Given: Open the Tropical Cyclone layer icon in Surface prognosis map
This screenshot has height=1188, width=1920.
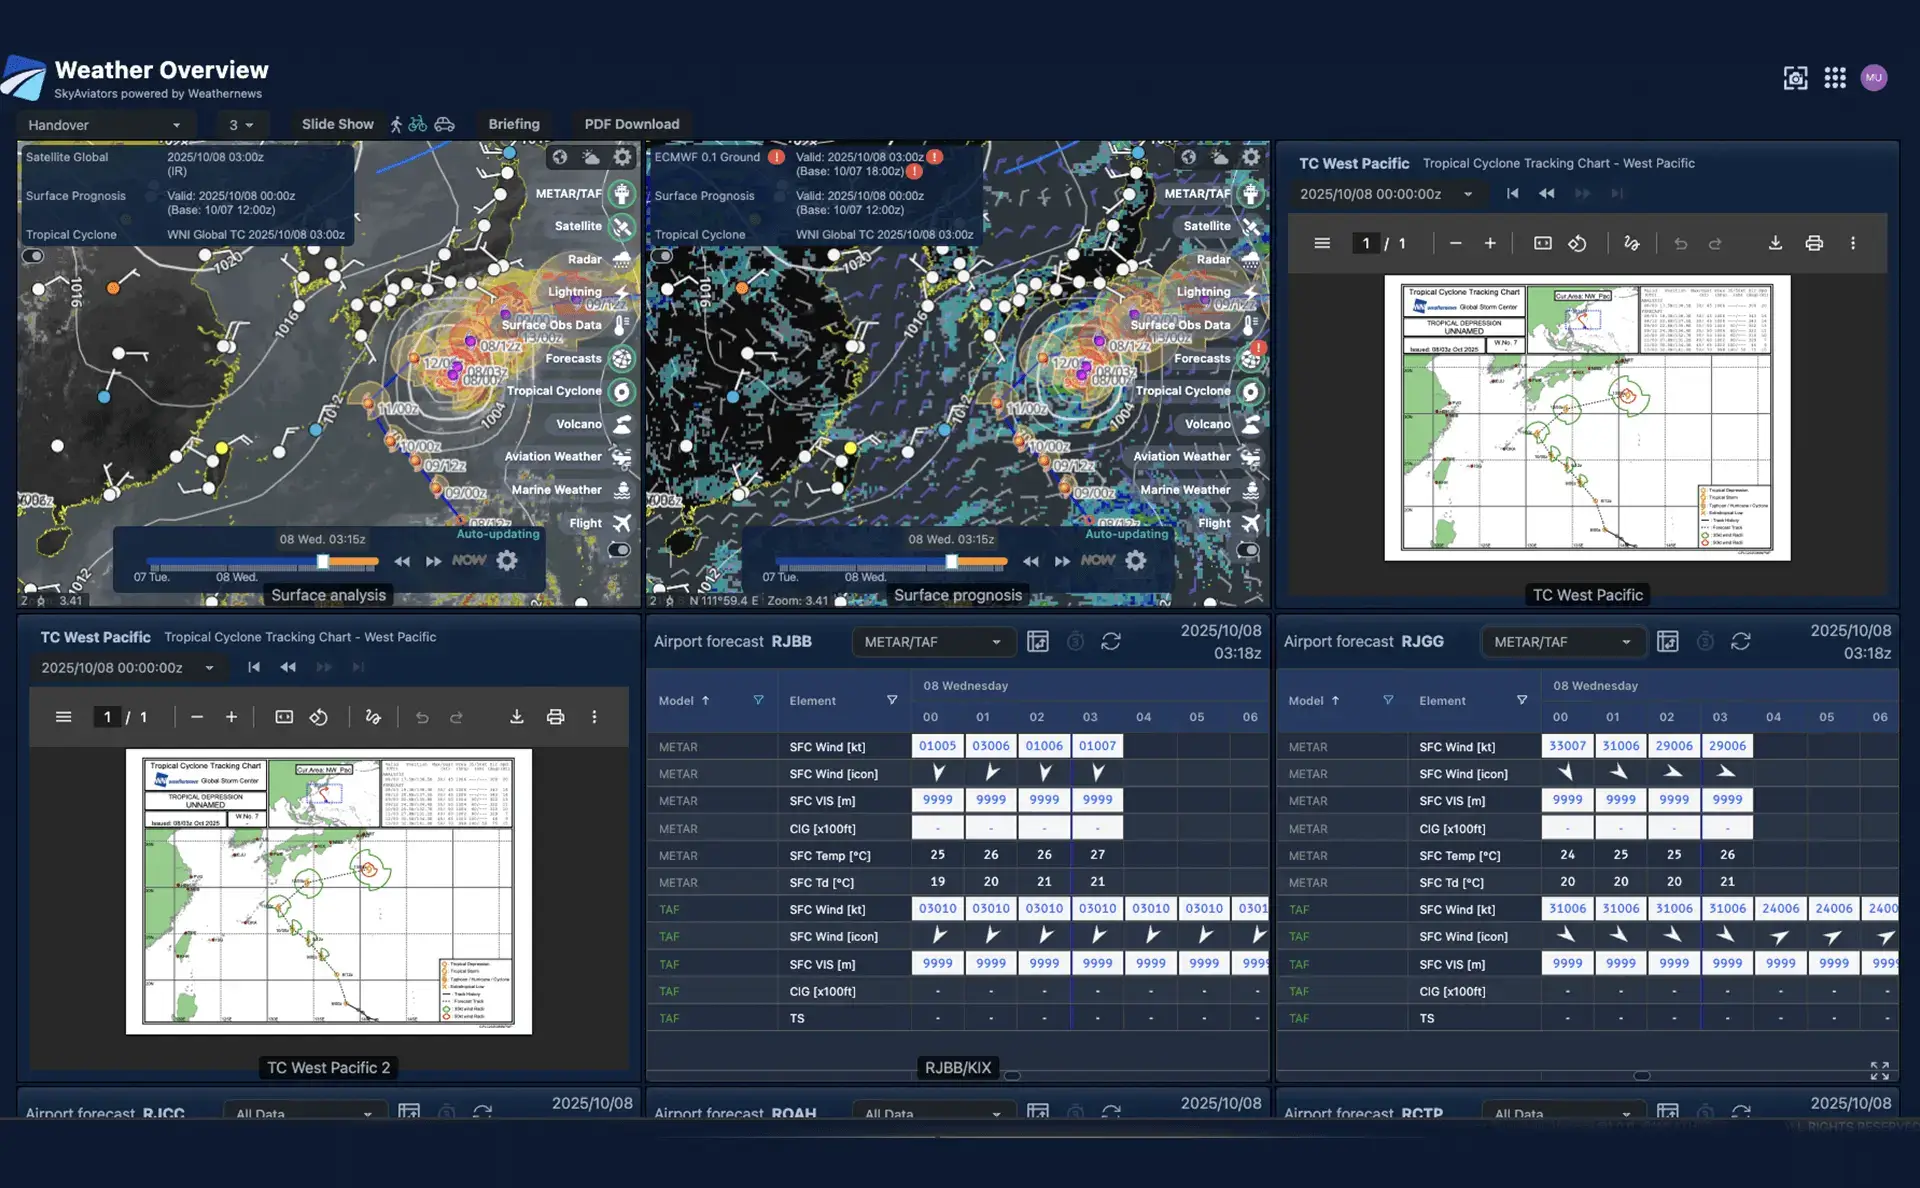Looking at the screenshot, I should coord(1250,391).
